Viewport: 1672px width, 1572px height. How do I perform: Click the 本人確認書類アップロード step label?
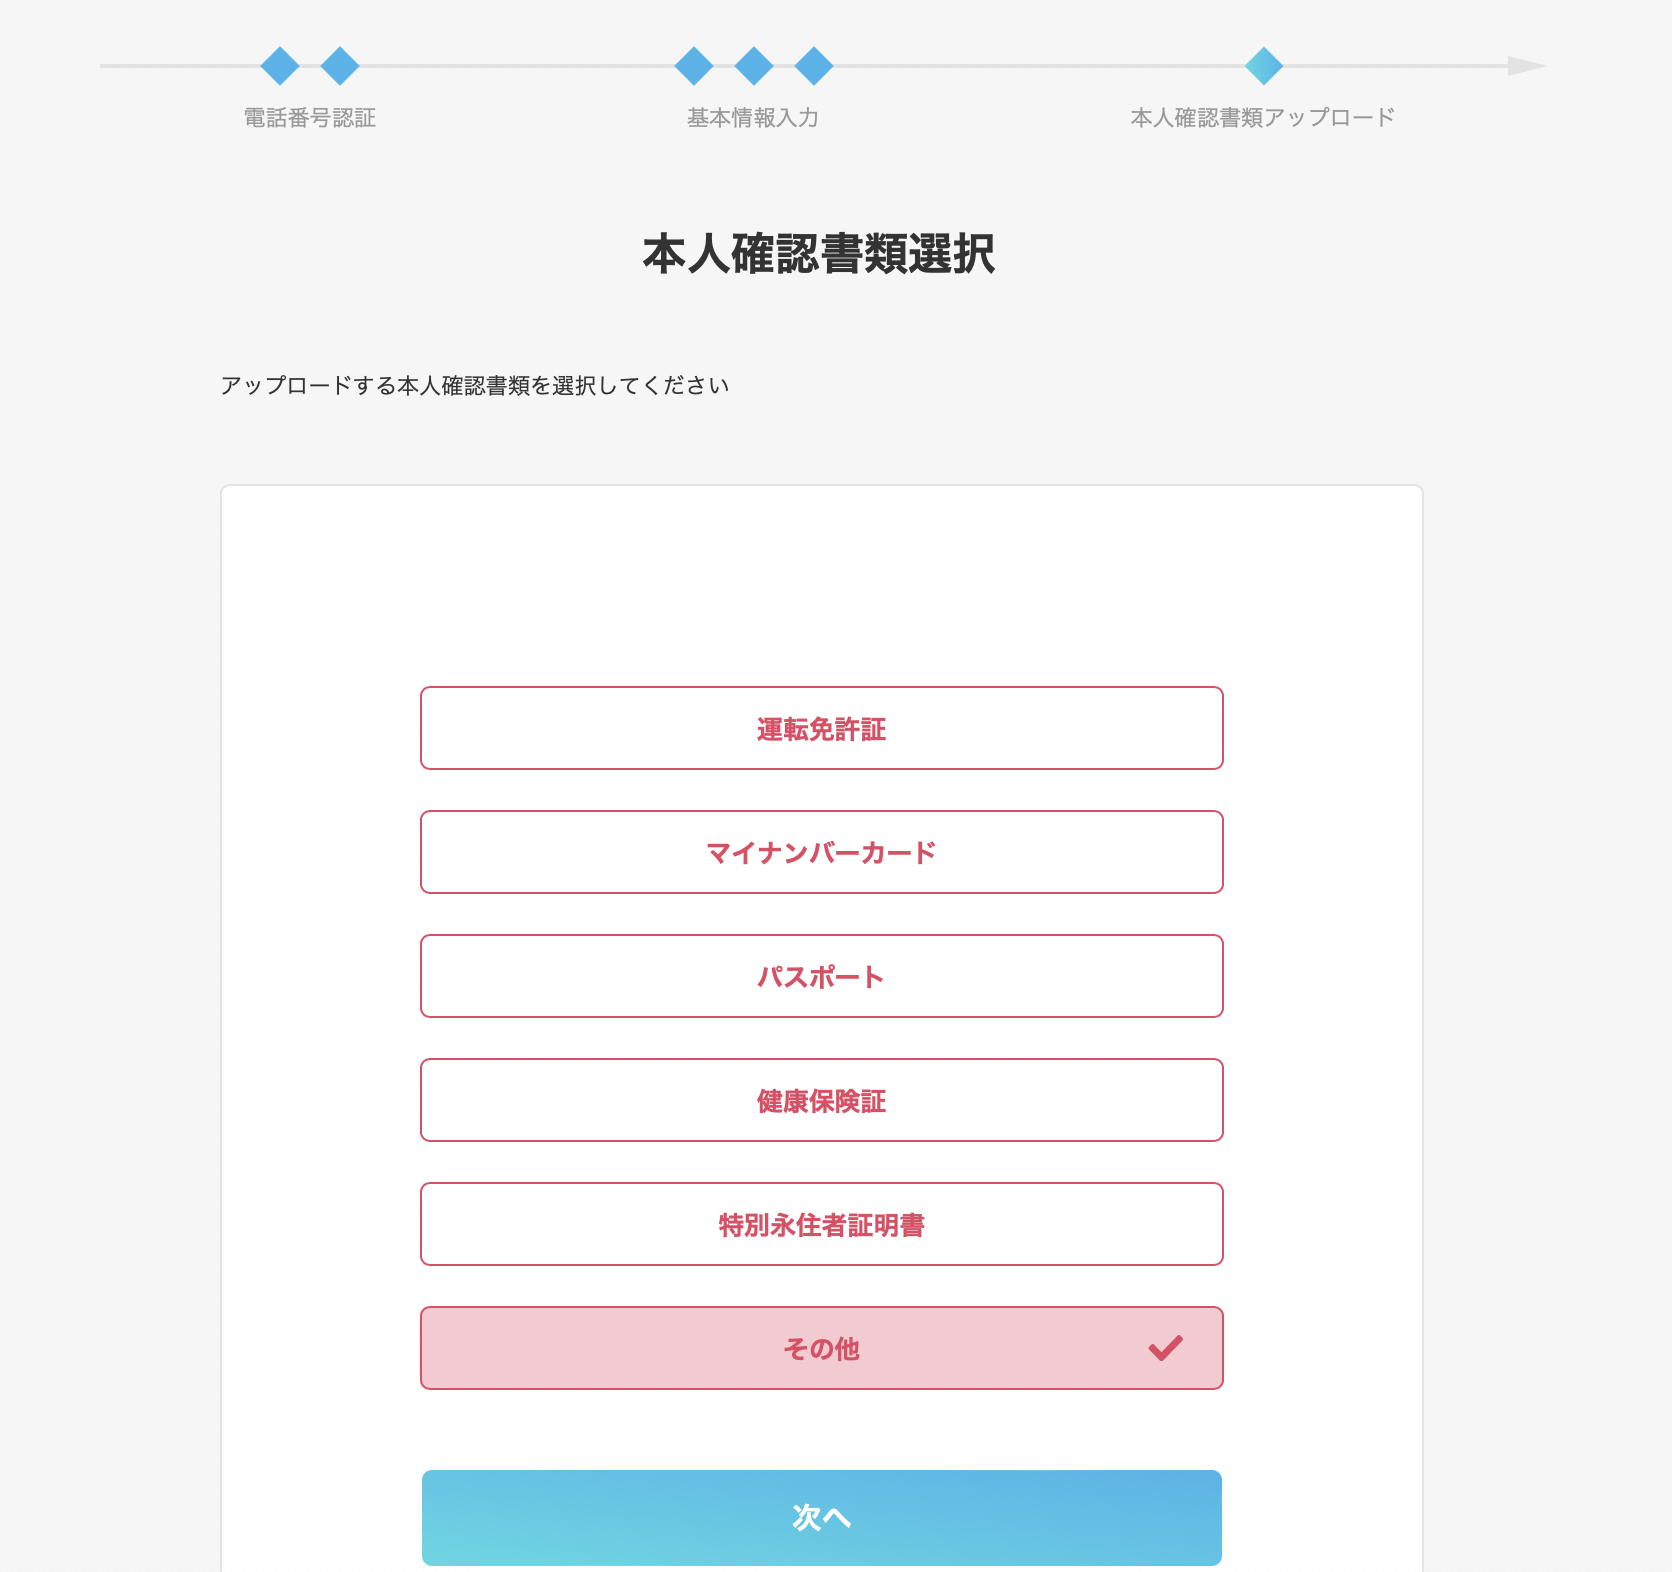point(1263,117)
